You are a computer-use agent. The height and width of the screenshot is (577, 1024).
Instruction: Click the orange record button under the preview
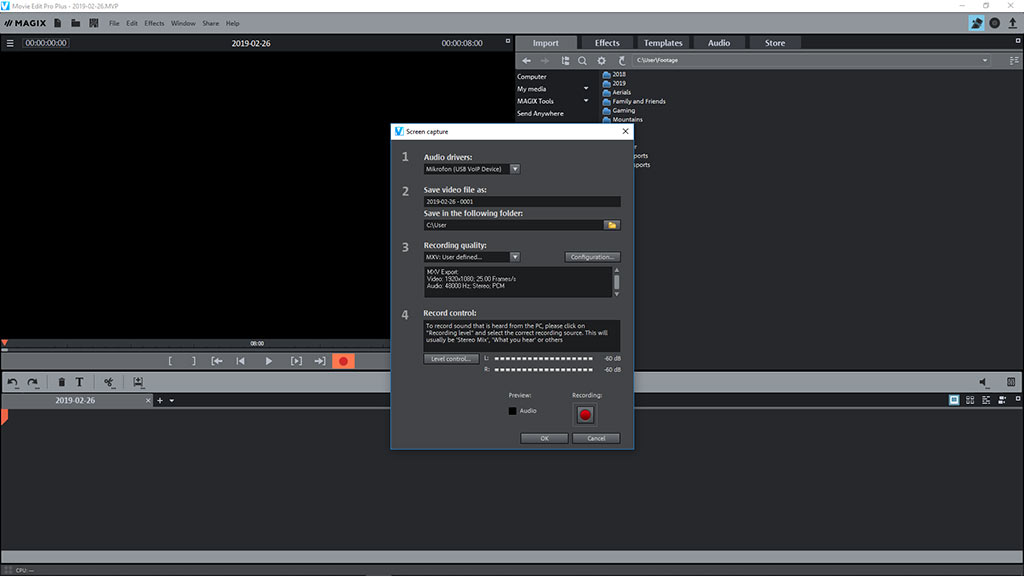(344, 361)
